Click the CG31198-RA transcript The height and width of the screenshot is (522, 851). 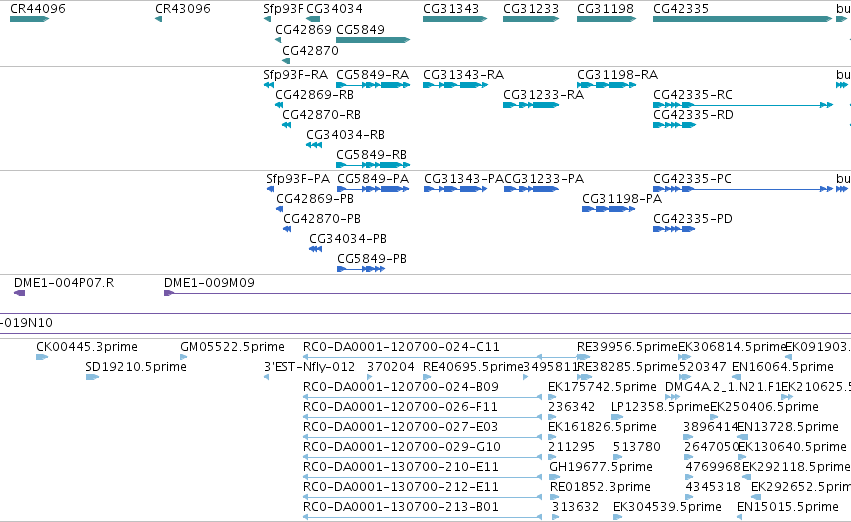point(606,85)
